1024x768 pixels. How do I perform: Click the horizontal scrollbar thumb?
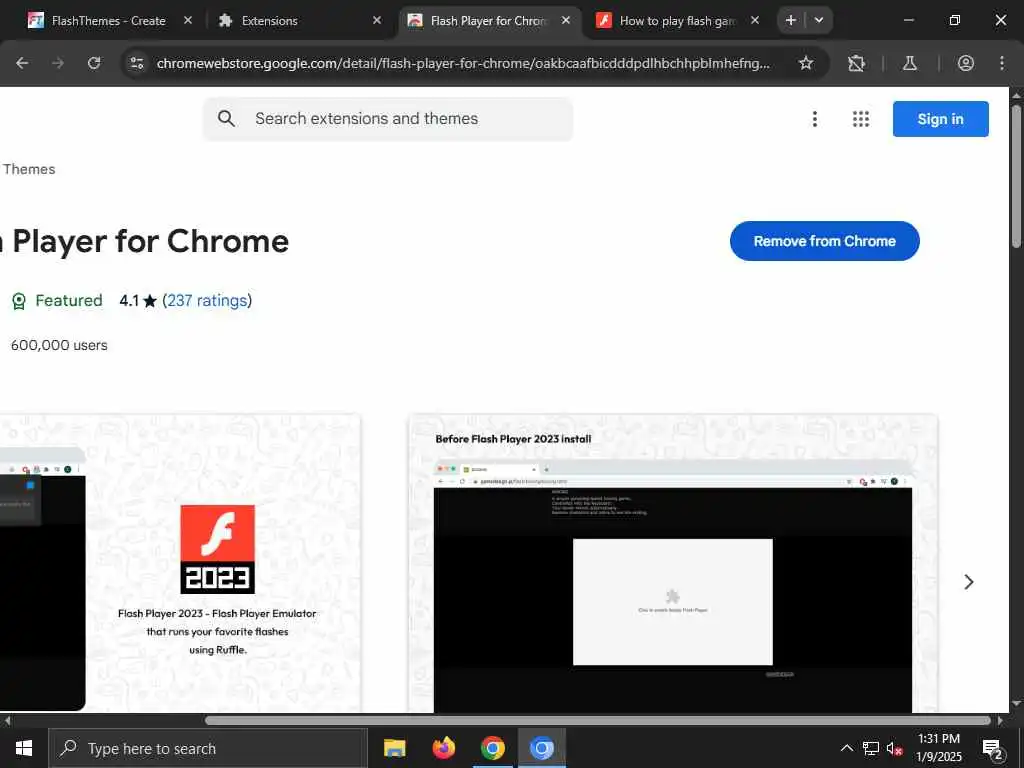tap(598, 720)
